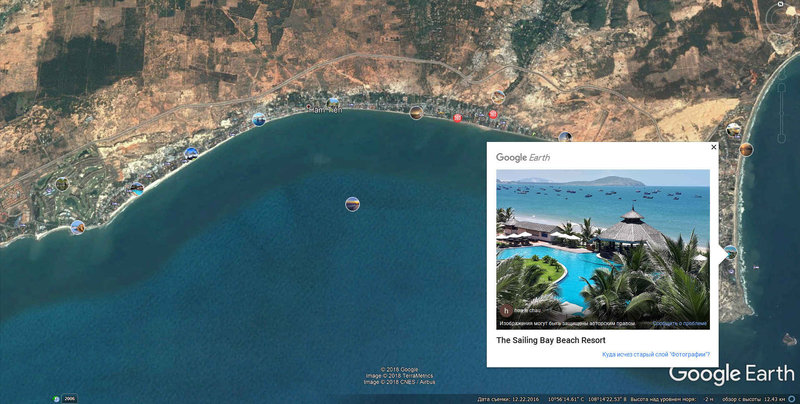The width and height of the screenshot is (800, 404).
Task: Click the photo author avatar 'h'
Action: pos(506,310)
